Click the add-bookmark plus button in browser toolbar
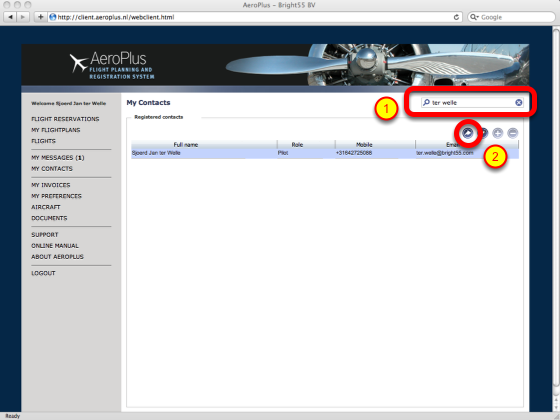The image size is (560, 420). click(x=40, y=17)
